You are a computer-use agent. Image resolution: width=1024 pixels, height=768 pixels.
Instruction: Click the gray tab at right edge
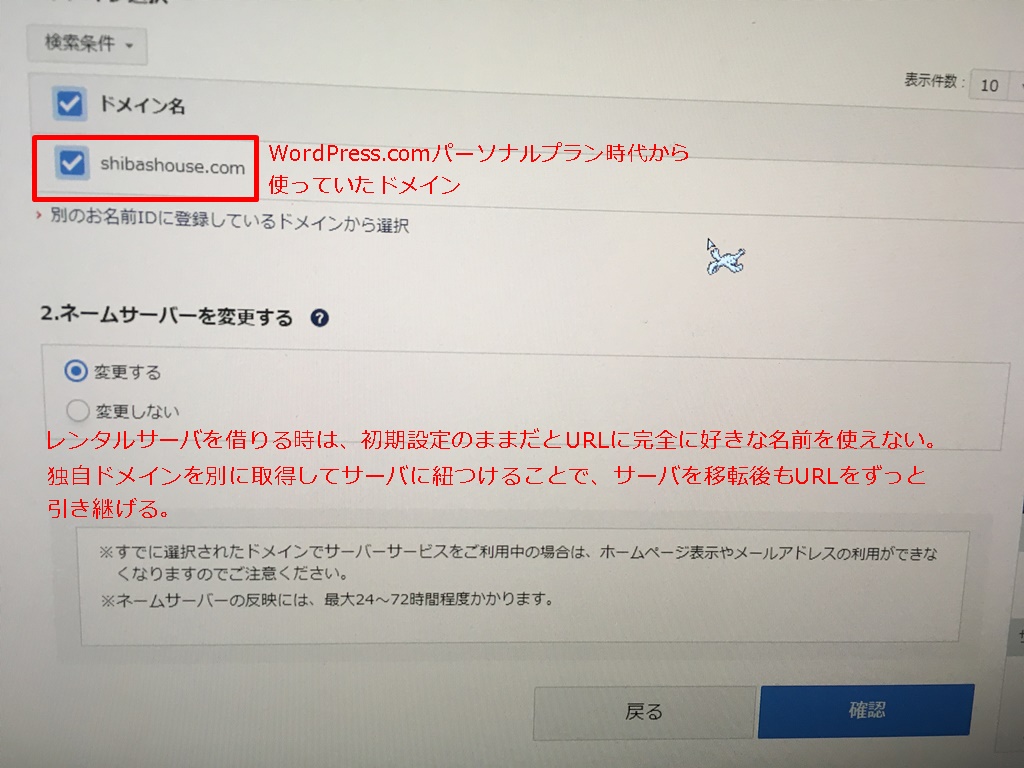pyautogui.click(x=1017, y=636)
